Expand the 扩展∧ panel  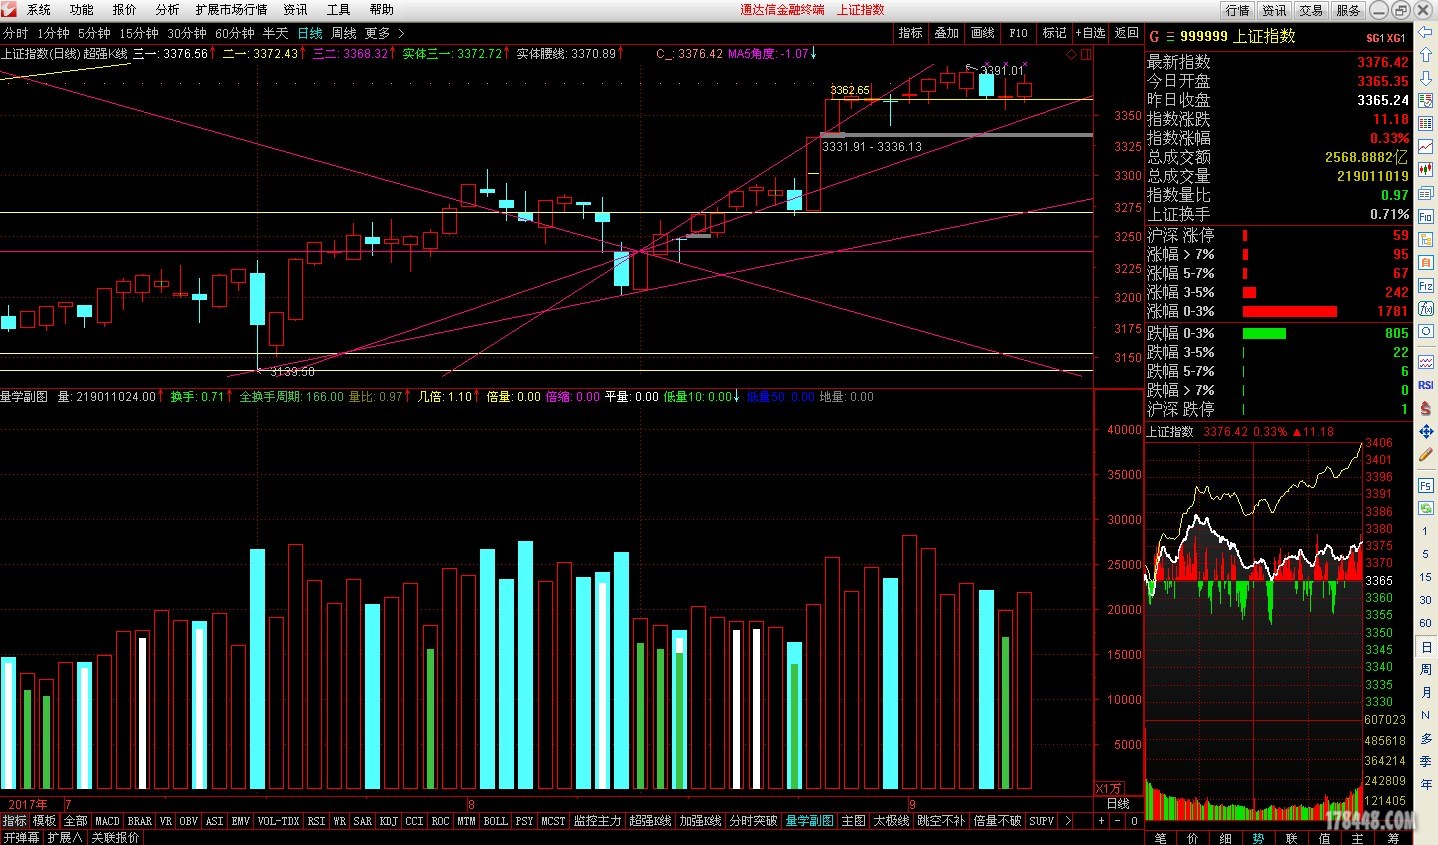pyautogui.click(x=65, y=838)
